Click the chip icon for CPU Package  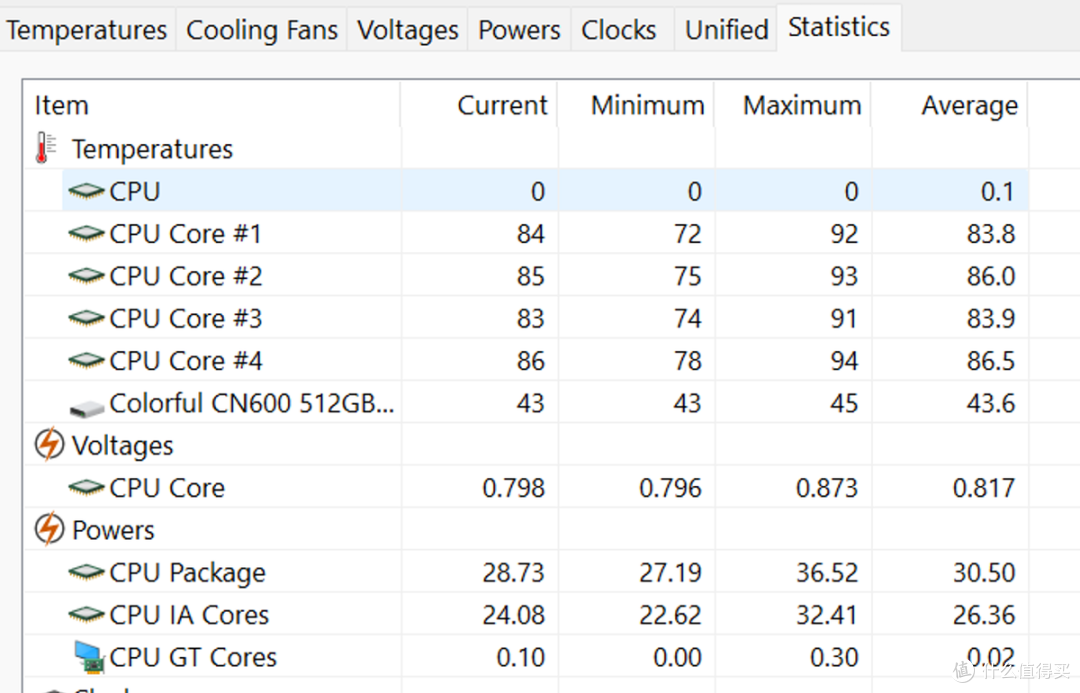tap(86, 572)
